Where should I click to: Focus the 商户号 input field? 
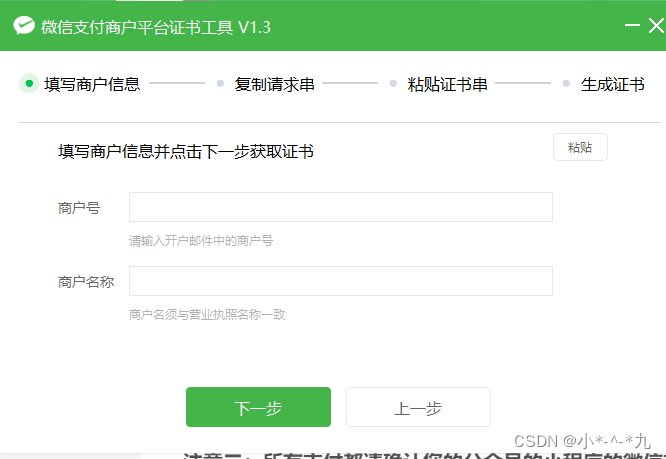coord(341,207)
